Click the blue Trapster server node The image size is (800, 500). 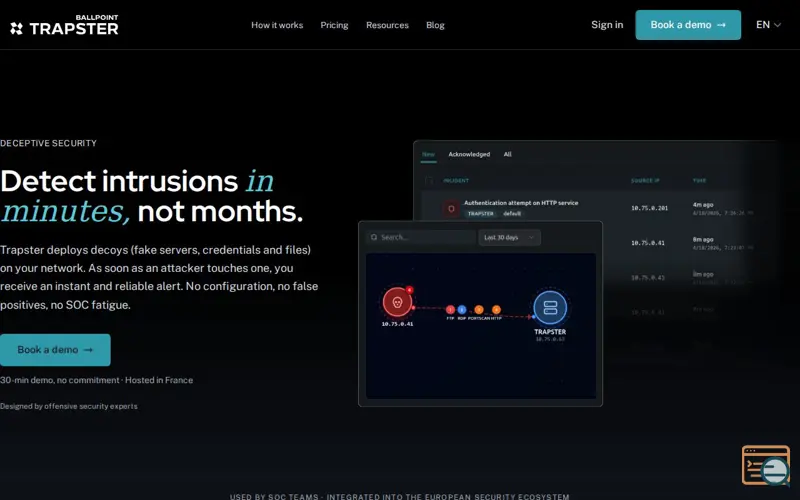[x=550, y=308]
